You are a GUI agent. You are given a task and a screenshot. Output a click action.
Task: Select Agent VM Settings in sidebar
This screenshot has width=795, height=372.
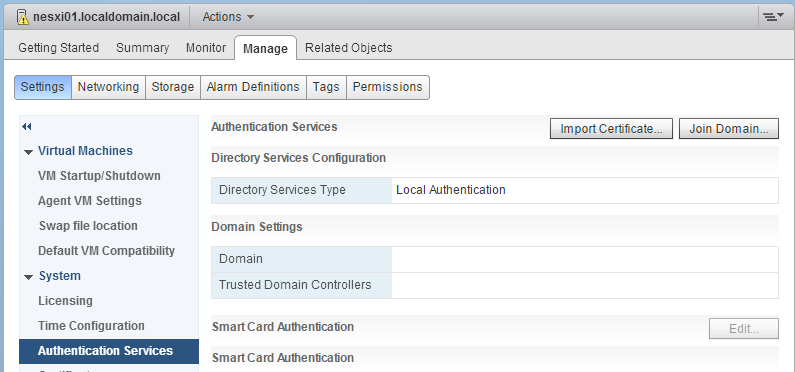(x=90, y=201)
